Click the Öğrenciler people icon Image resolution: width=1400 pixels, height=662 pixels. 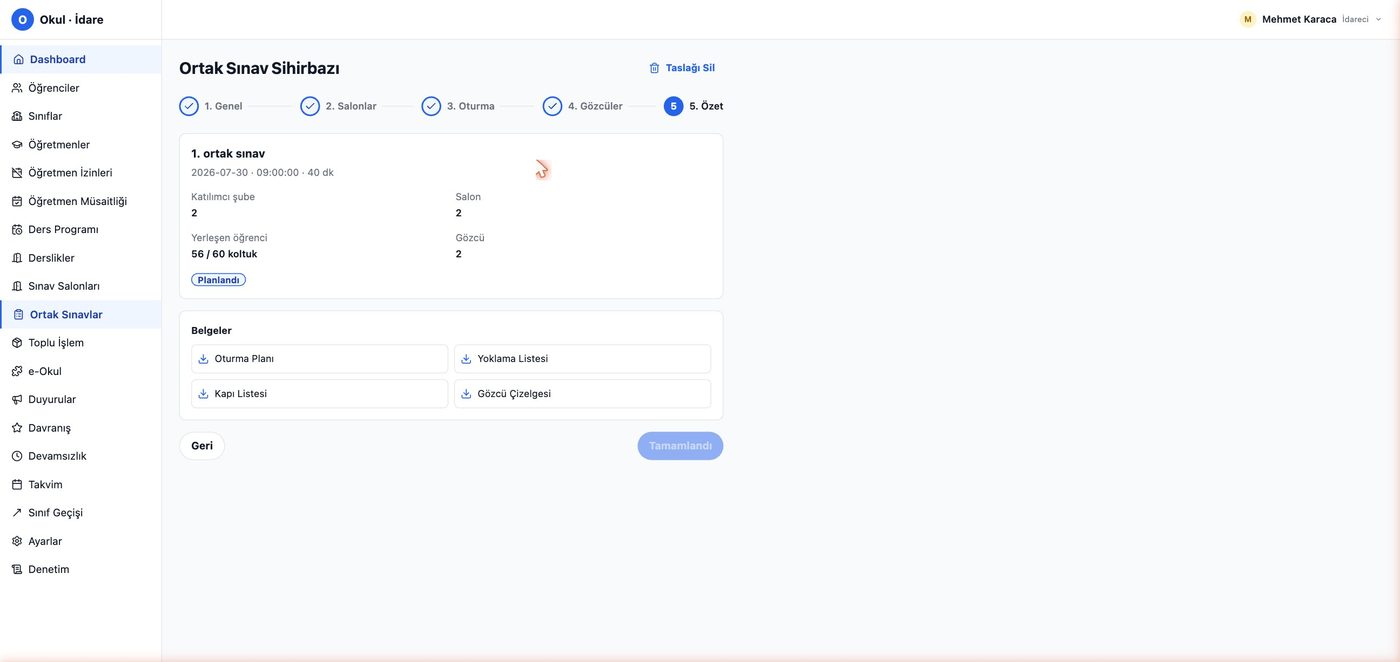click(x=17, y=88)
